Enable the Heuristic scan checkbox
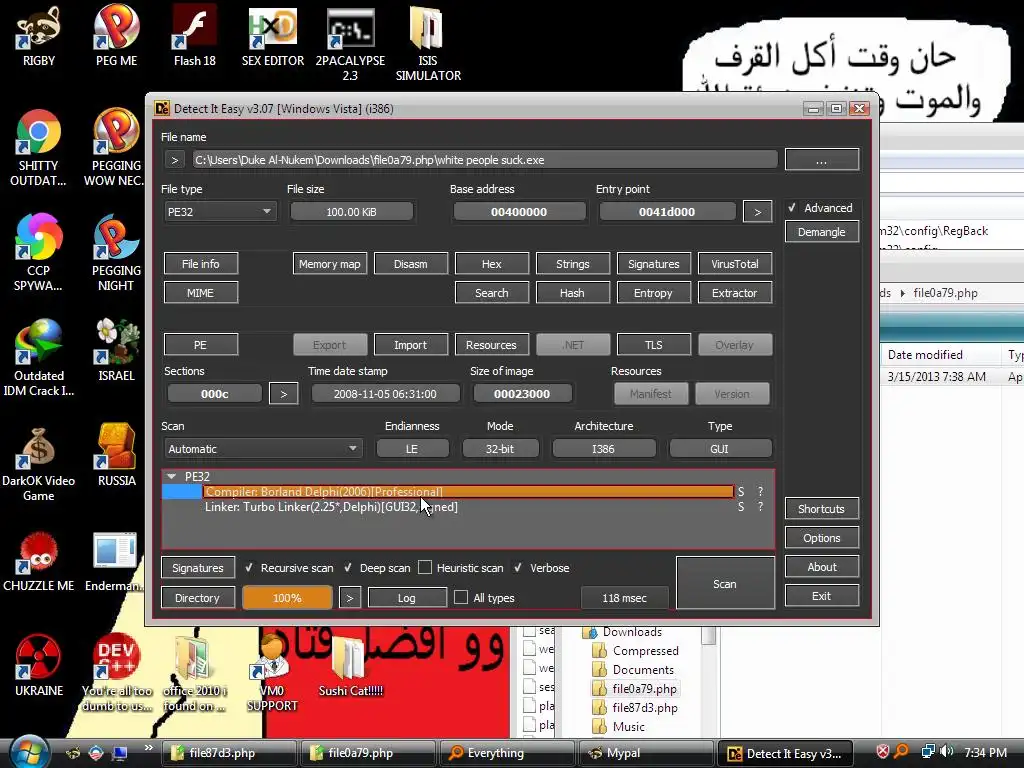The width and height of the screenshot is (1024, 768). click(x=424, y=568)
